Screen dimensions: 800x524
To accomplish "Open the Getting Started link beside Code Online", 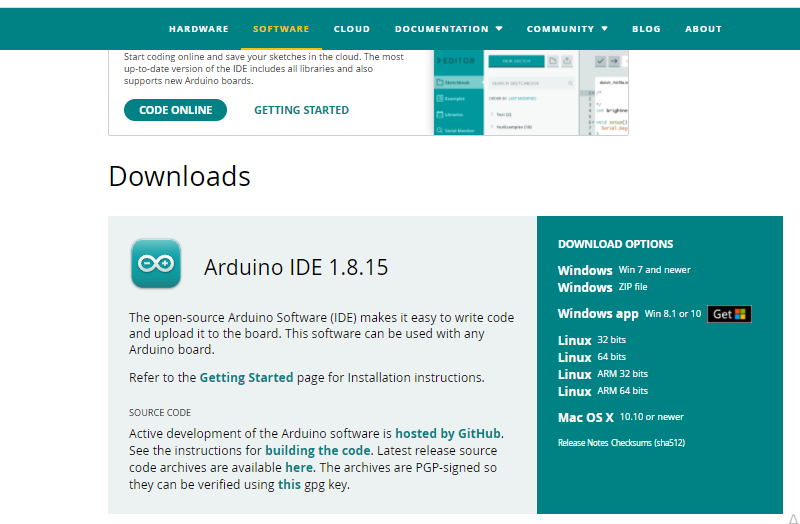I will (302, 110).
